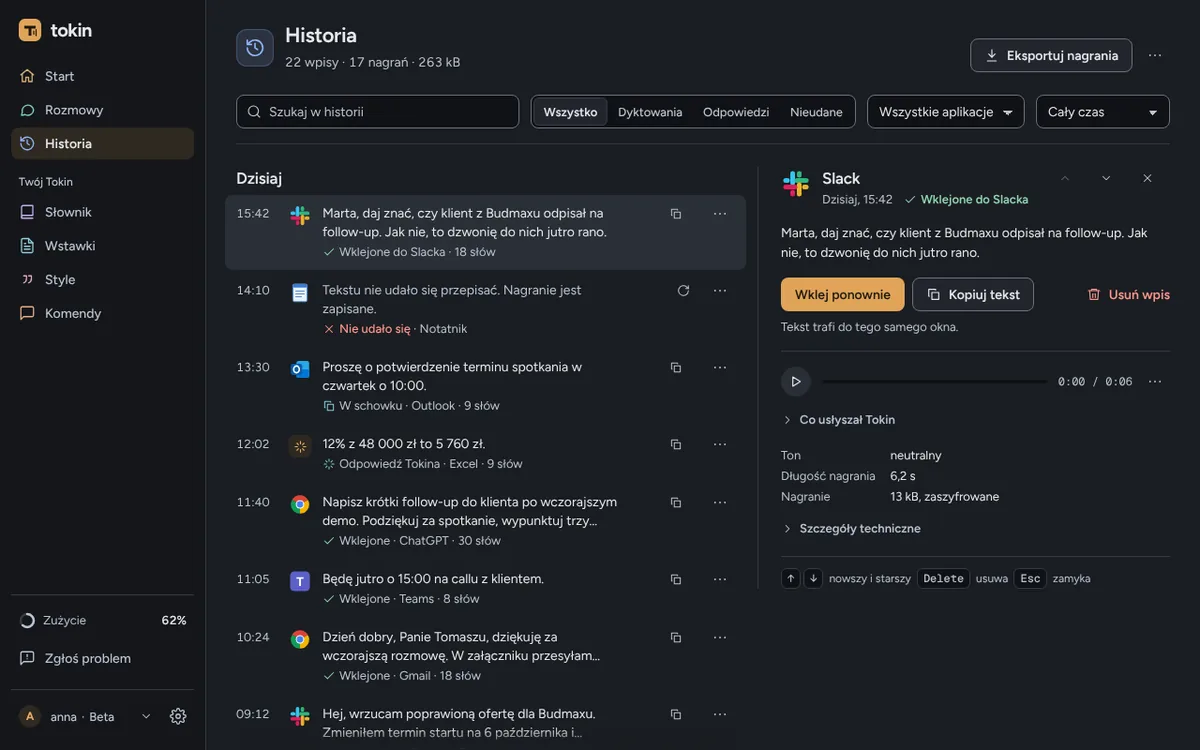Copy the 13:30 Outlook entry text icon

click(x=676, y=367)
